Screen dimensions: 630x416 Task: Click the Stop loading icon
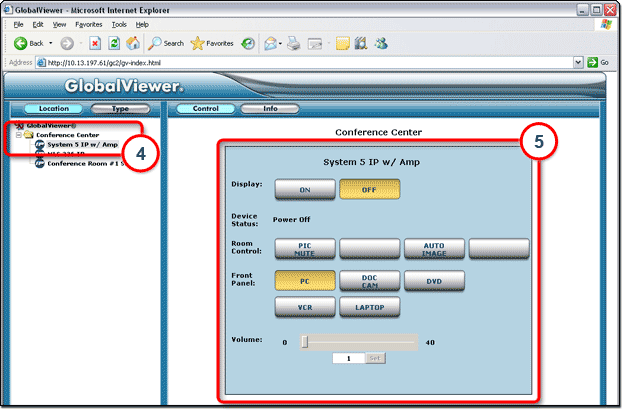95,43
